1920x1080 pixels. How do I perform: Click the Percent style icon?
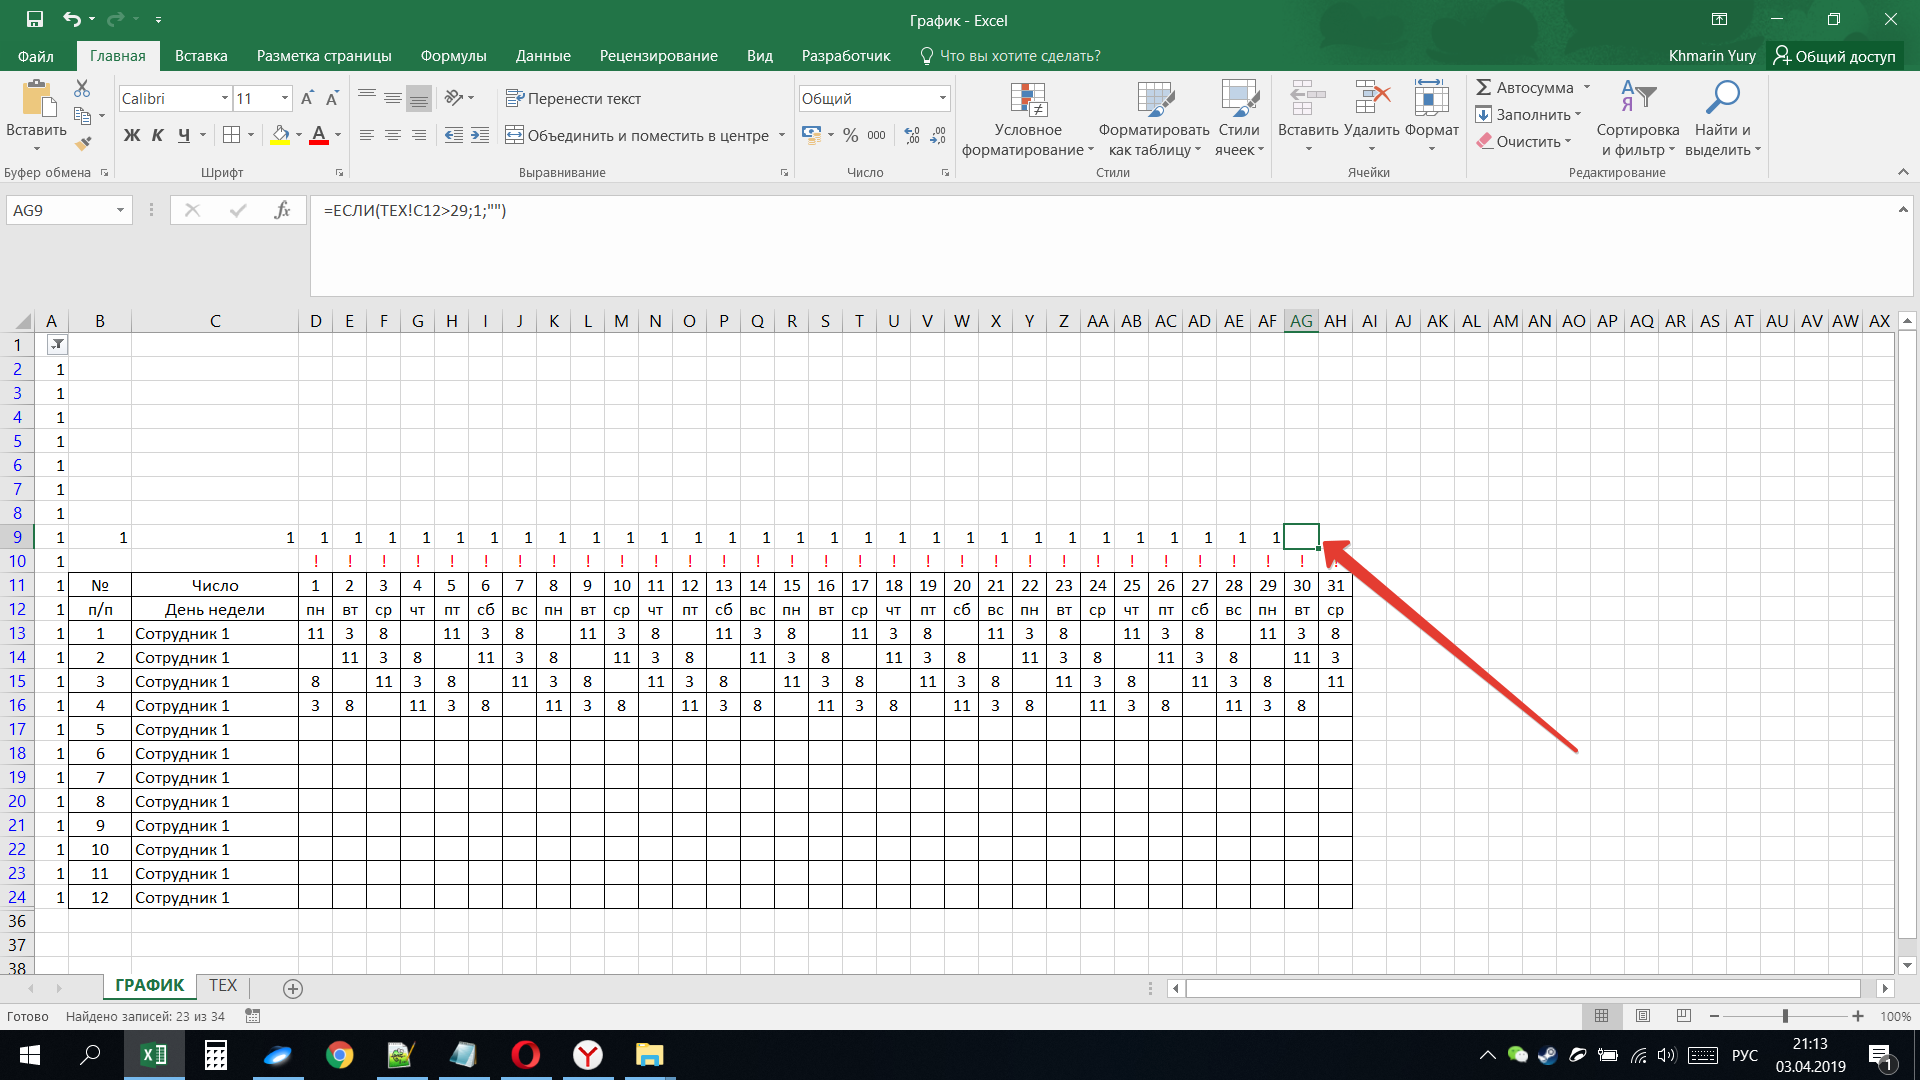coord(850,135)
